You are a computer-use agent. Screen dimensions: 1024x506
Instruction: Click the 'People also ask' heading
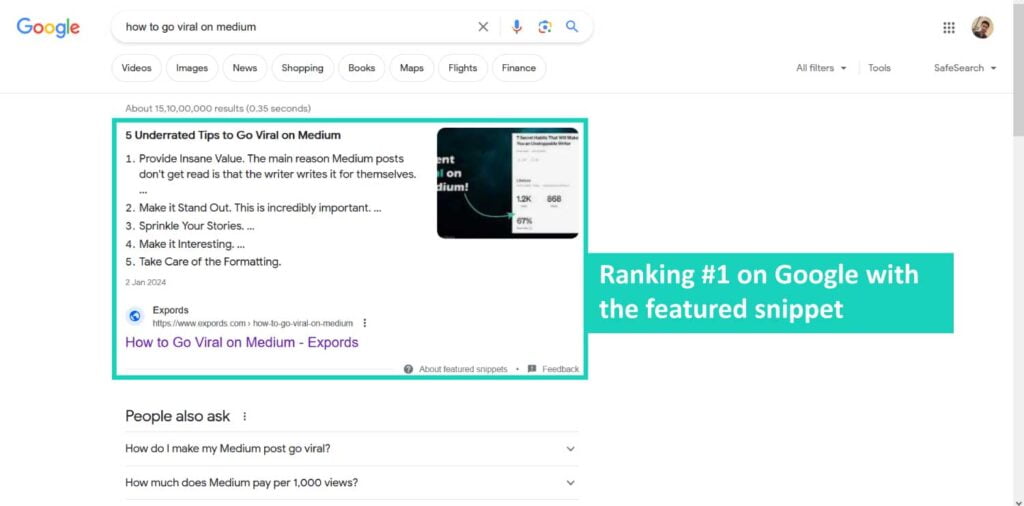(x=178, y=416)
